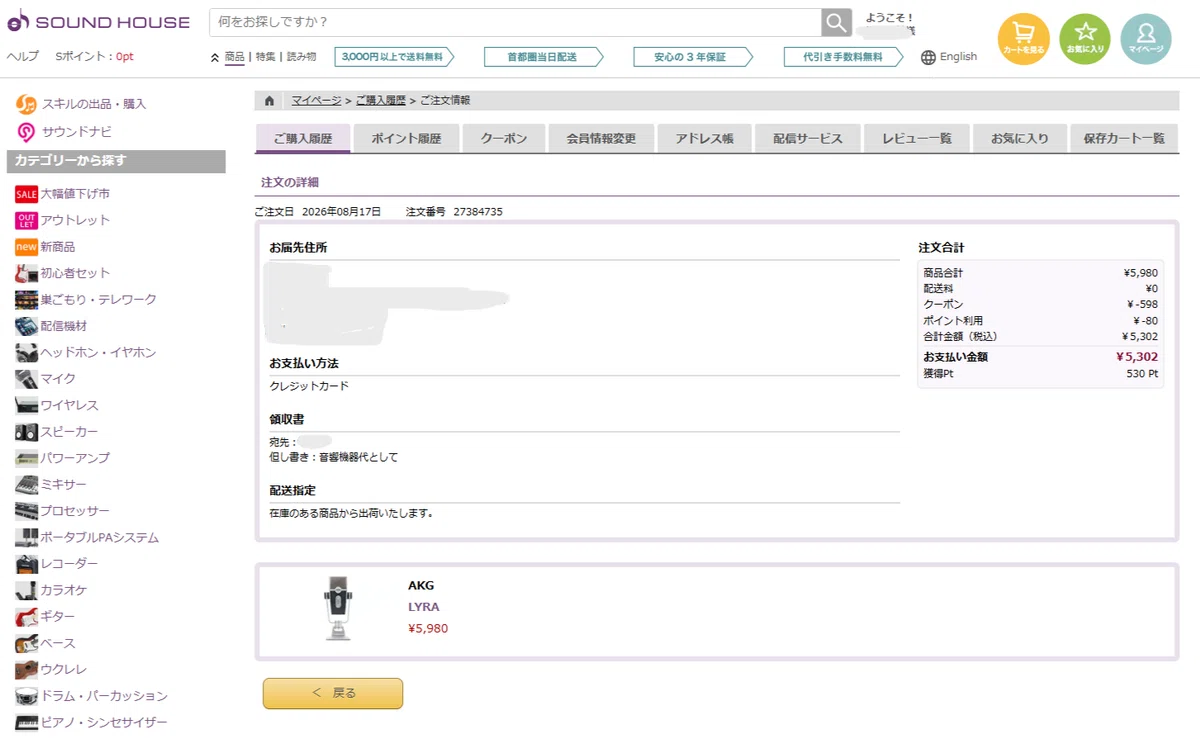This screenshot has width=1200, height=738.
Task: Click the SALE badge for 大幅値下げ市
Action: click(26, 194)
